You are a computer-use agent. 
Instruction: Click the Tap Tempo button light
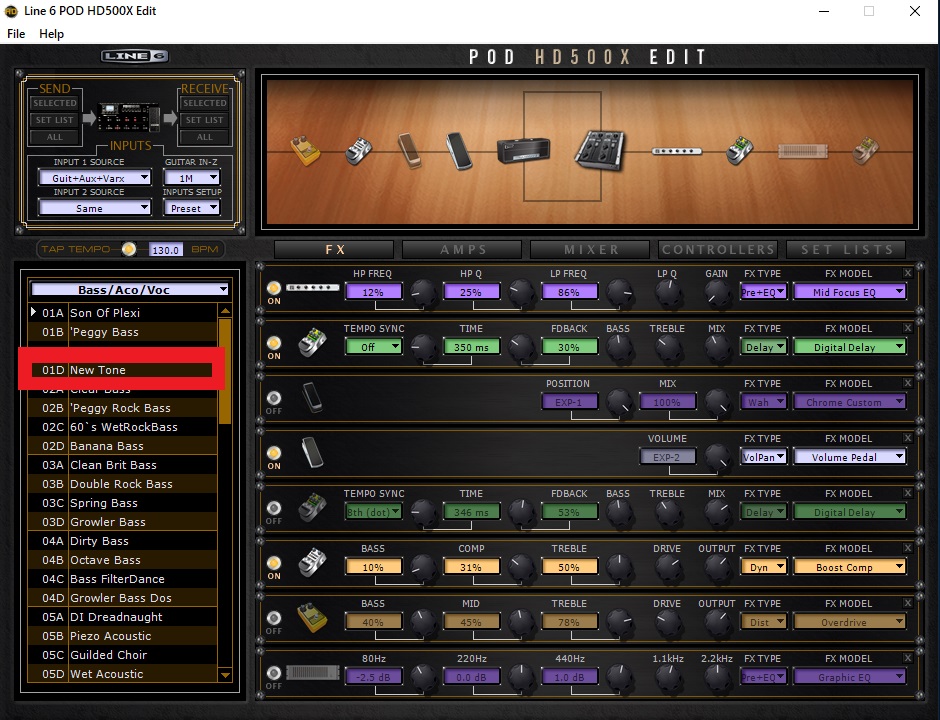129,249
